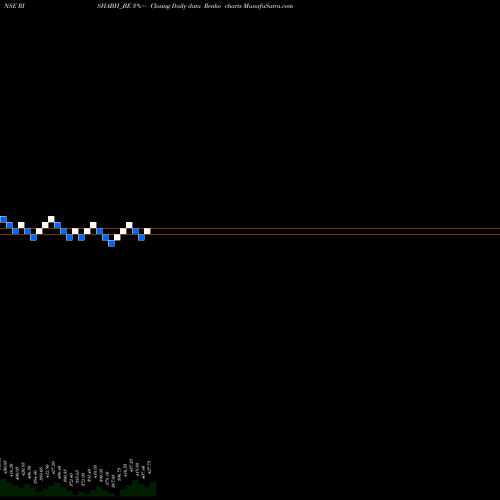The image size is (500, 500).
Task: Click the rightmost green volume bar
Action: tap(153, 489)
